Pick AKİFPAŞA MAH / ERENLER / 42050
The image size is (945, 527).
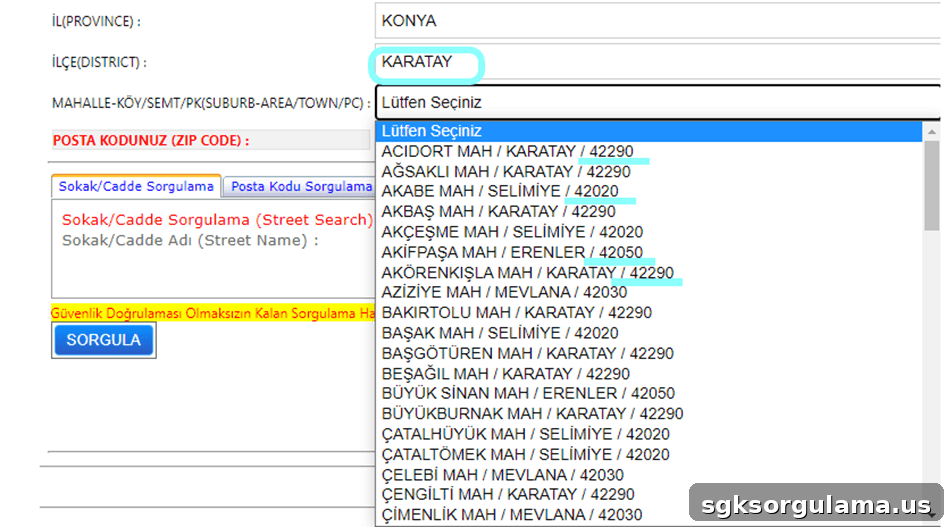[x=649, y=253]
